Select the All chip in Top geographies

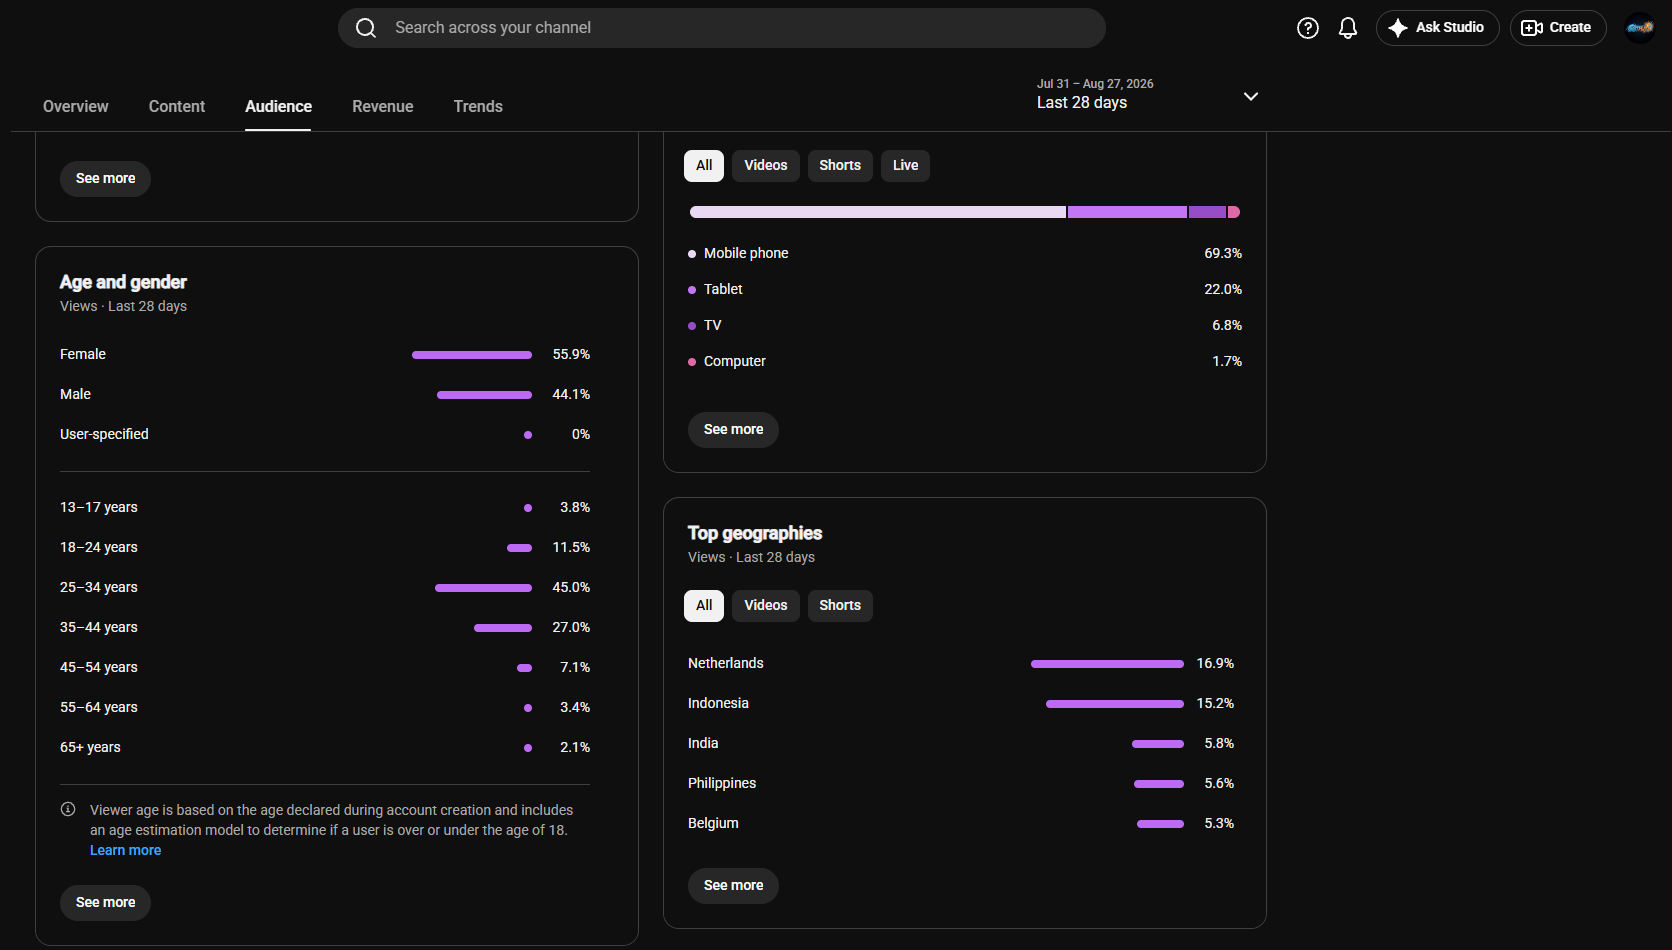pyautogui.click(x=704, y=606)
